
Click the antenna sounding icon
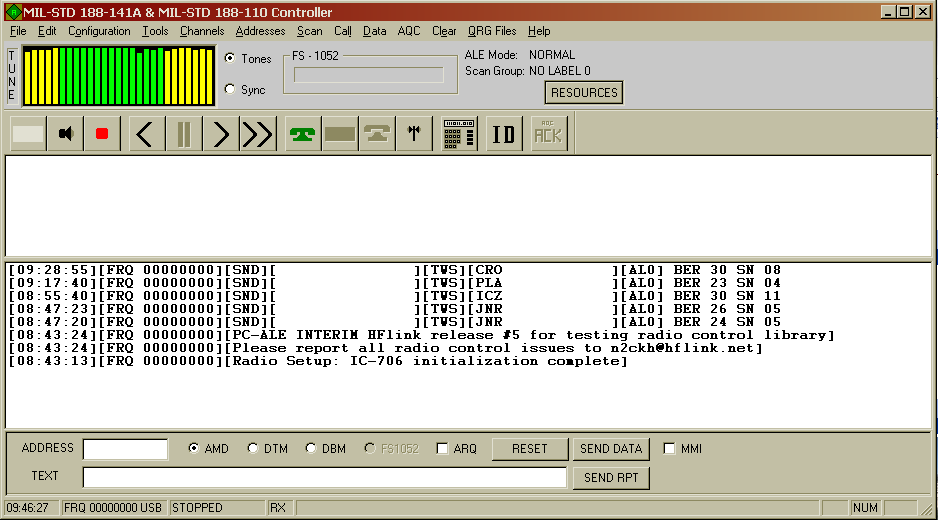414,134
